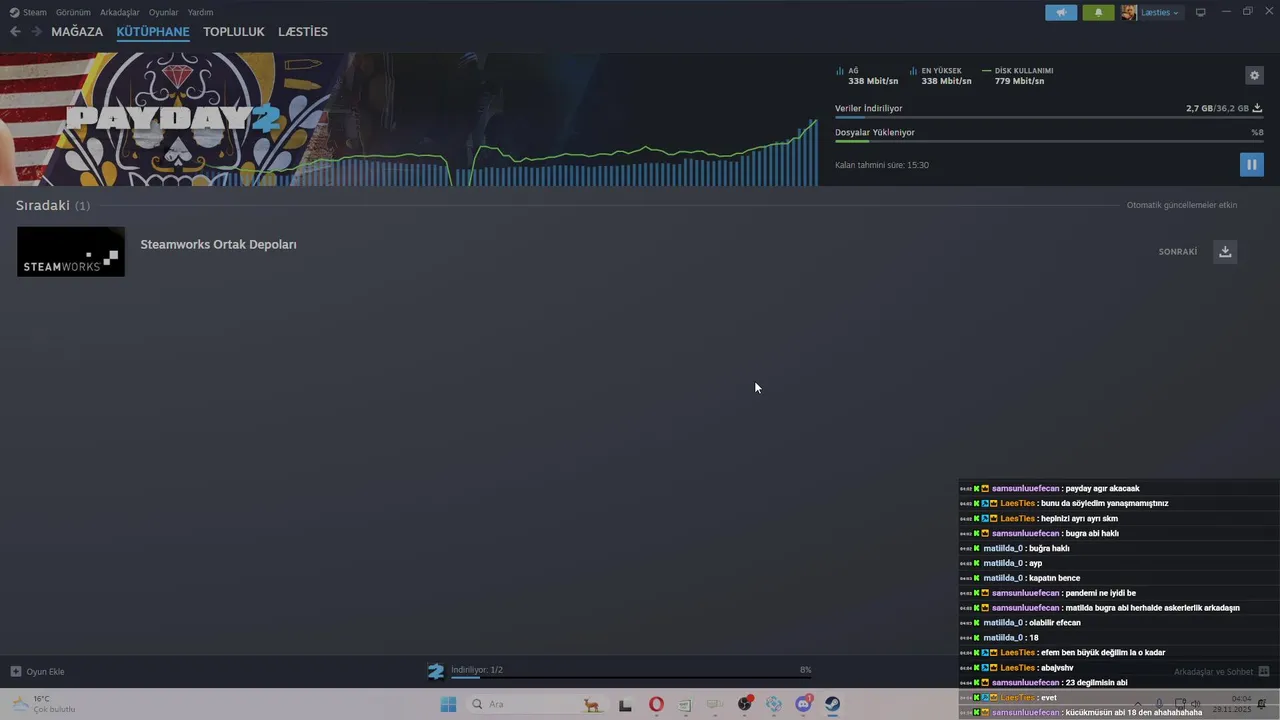Click the Steam taskbar icon

coord(832,704)
